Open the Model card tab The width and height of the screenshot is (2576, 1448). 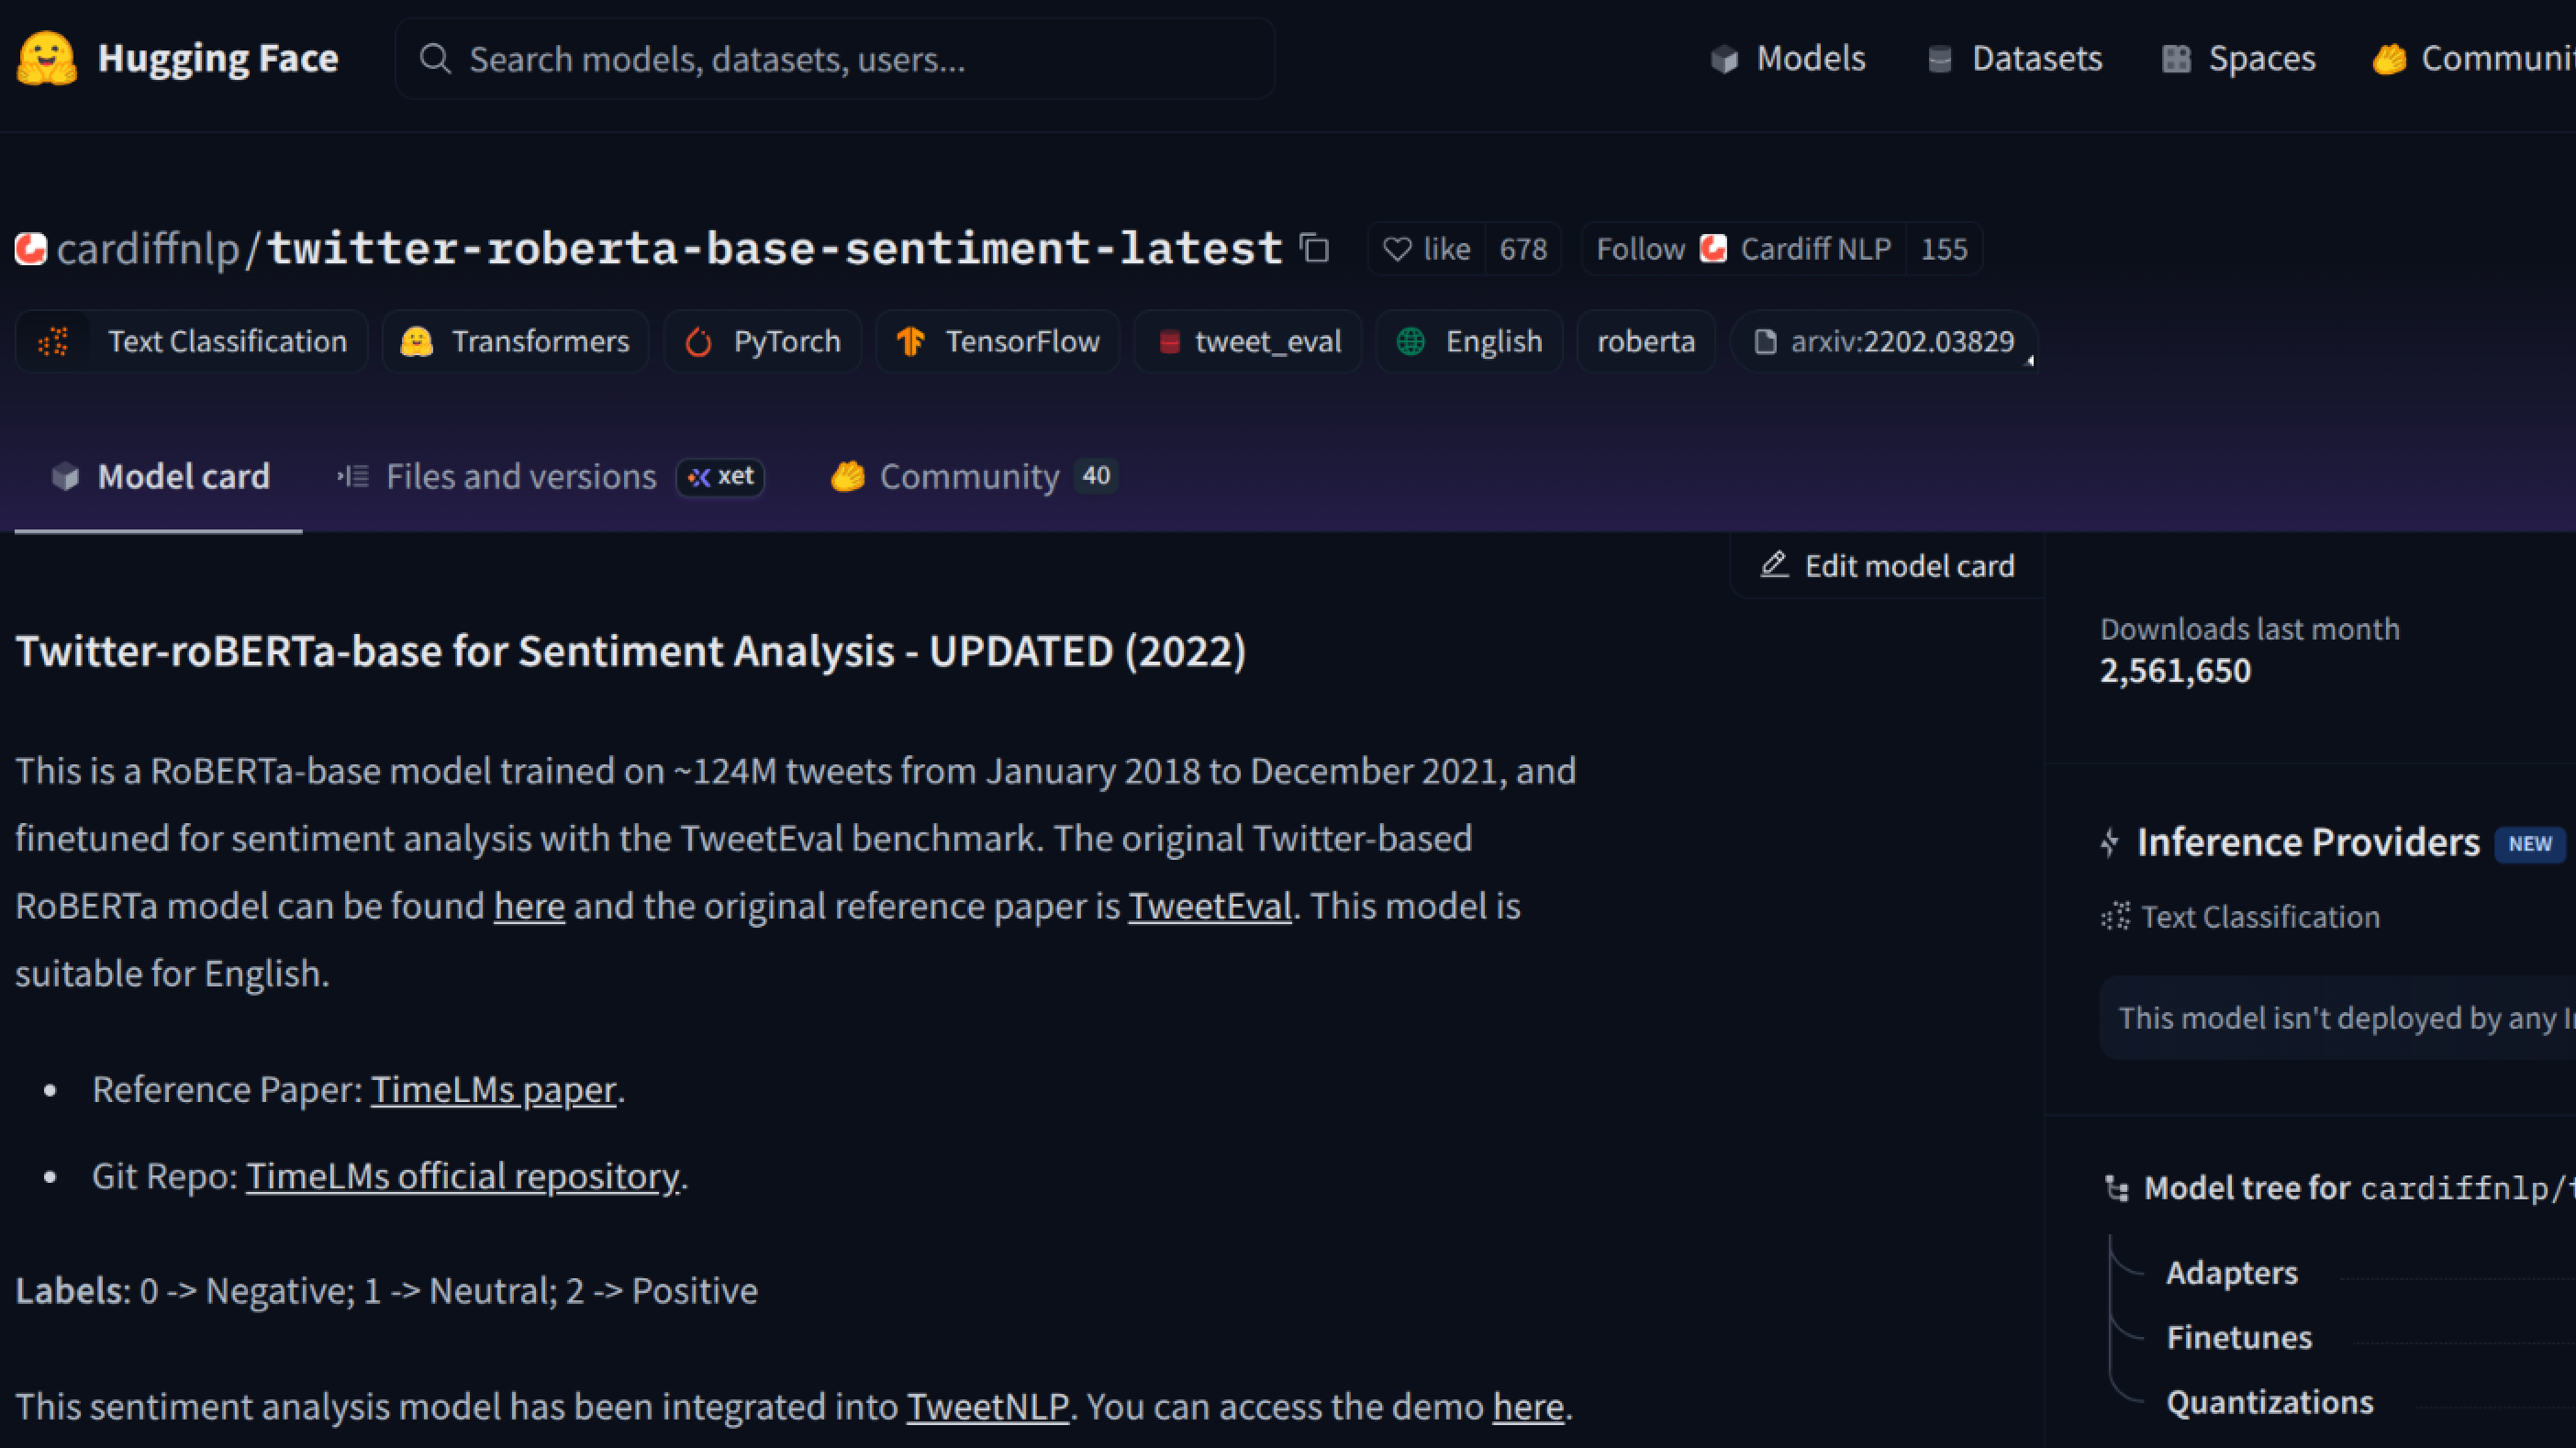point(159,477)
